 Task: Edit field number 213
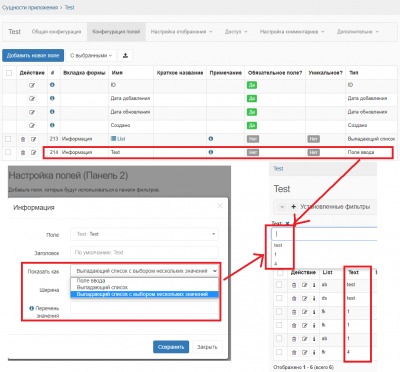click(x=33, y=139)
